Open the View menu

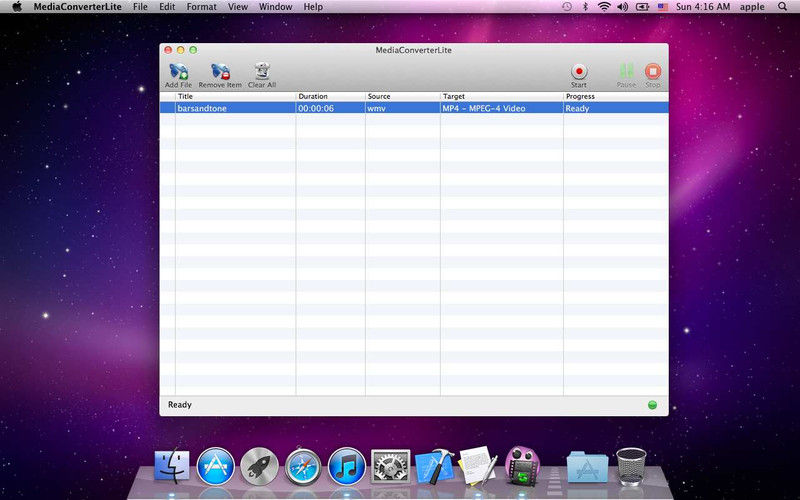pos(238,7)
